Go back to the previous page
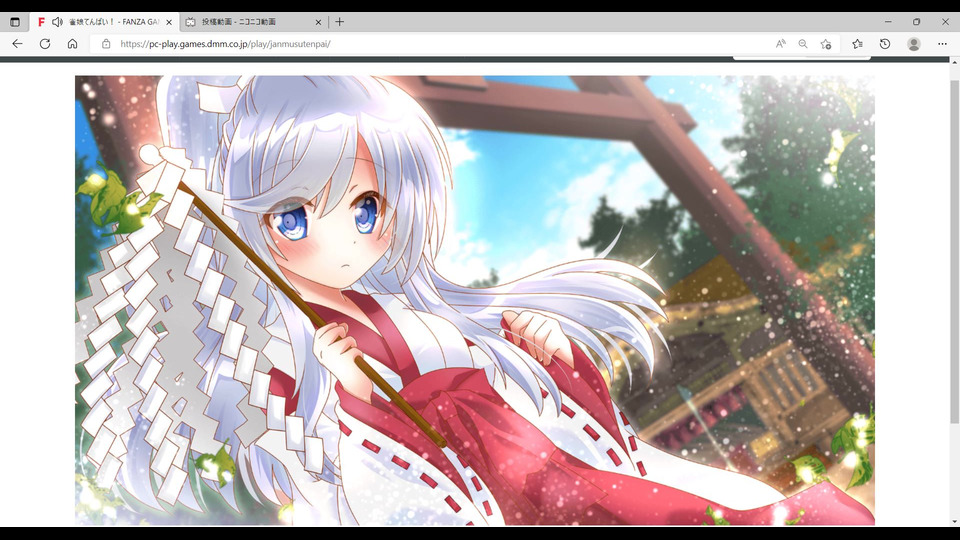 click(17, 44)
